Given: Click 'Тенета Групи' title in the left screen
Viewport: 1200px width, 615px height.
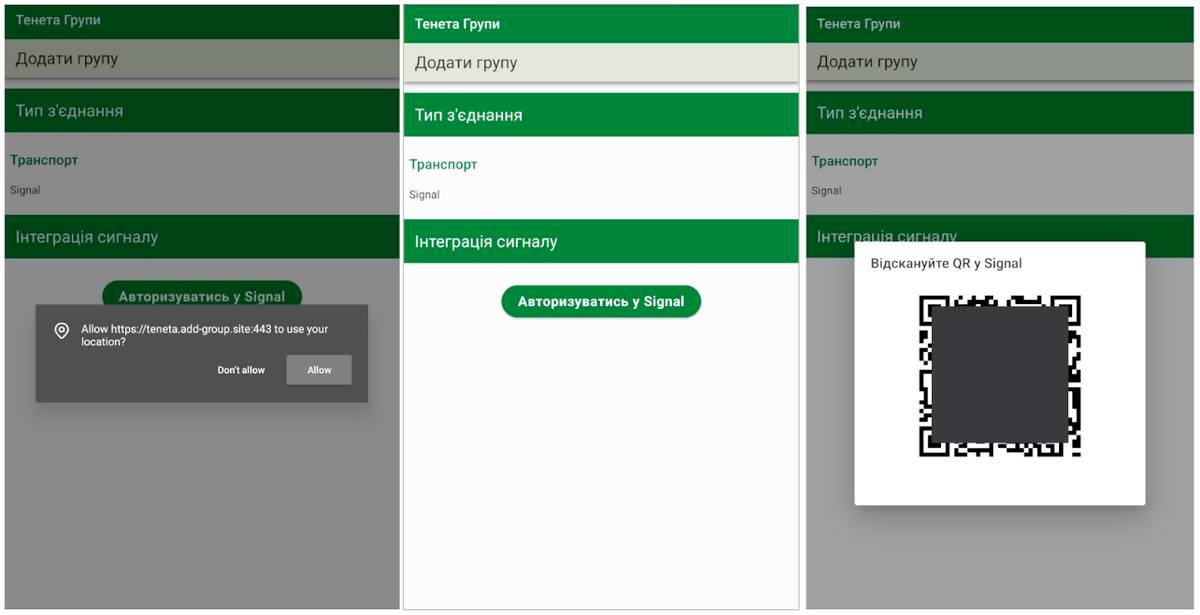Looking at the screenshot, I should click(x=58, y=20).
